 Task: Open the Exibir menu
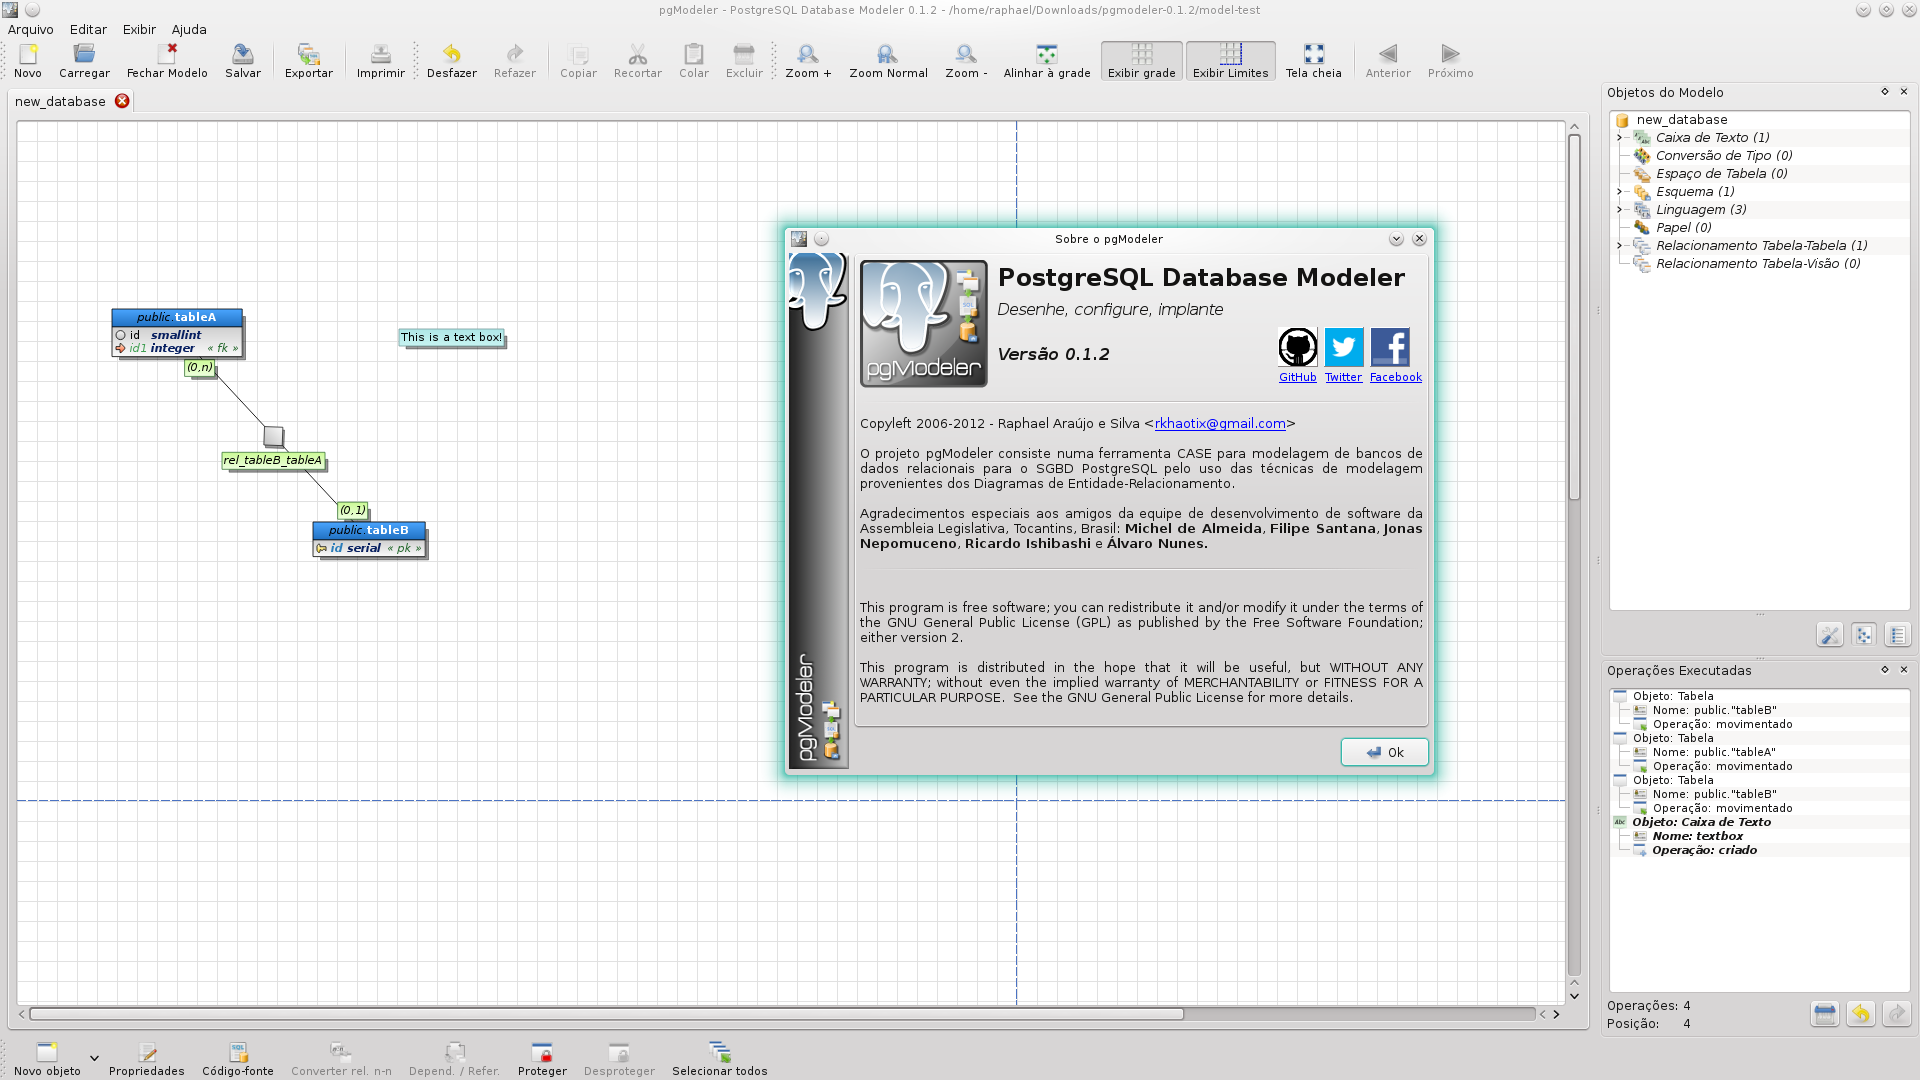pos(139,29)
